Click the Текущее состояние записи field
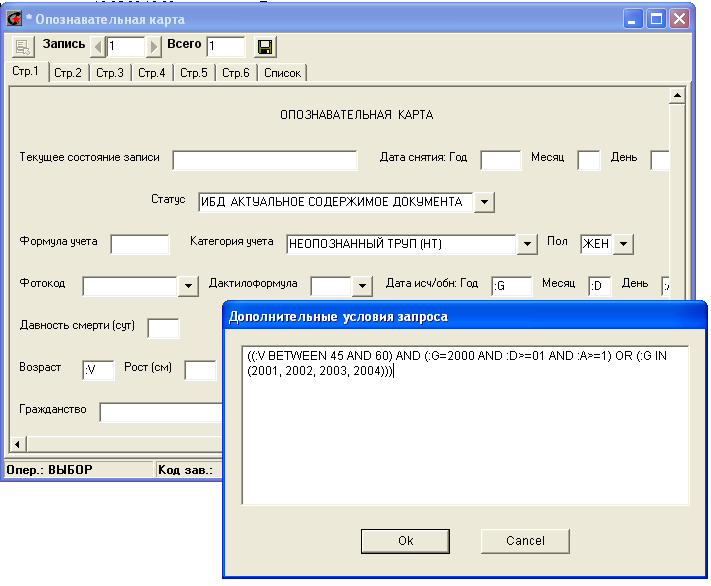Image resolution: width=711 pixels, height=586 pixels. [x=265, y=160]
